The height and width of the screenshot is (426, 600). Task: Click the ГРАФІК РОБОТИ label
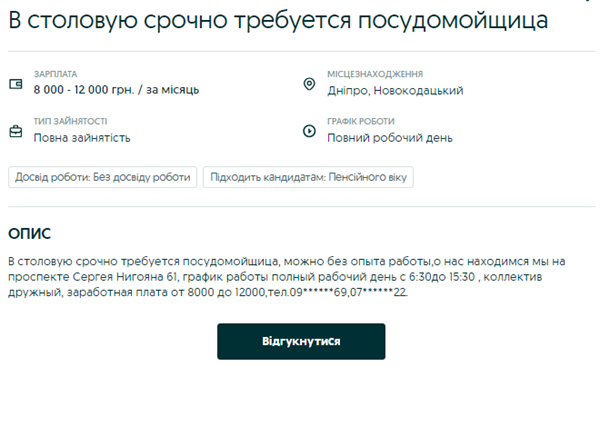click(361, 122)
